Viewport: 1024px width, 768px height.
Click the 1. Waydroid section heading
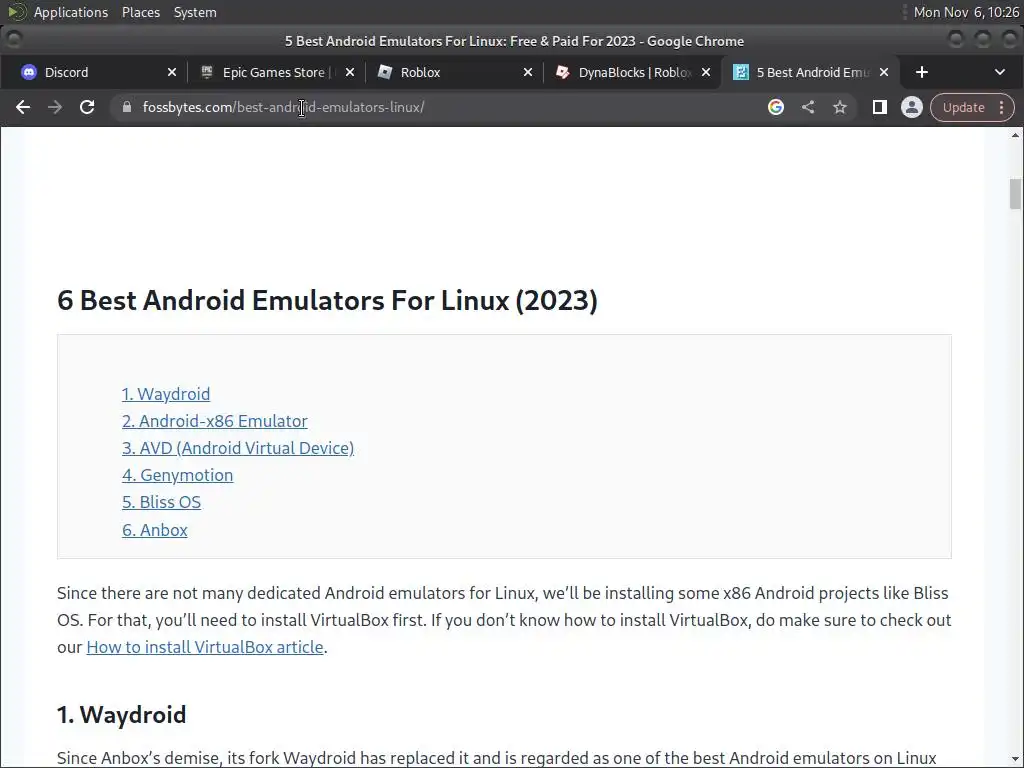click(x=121, y=714)
